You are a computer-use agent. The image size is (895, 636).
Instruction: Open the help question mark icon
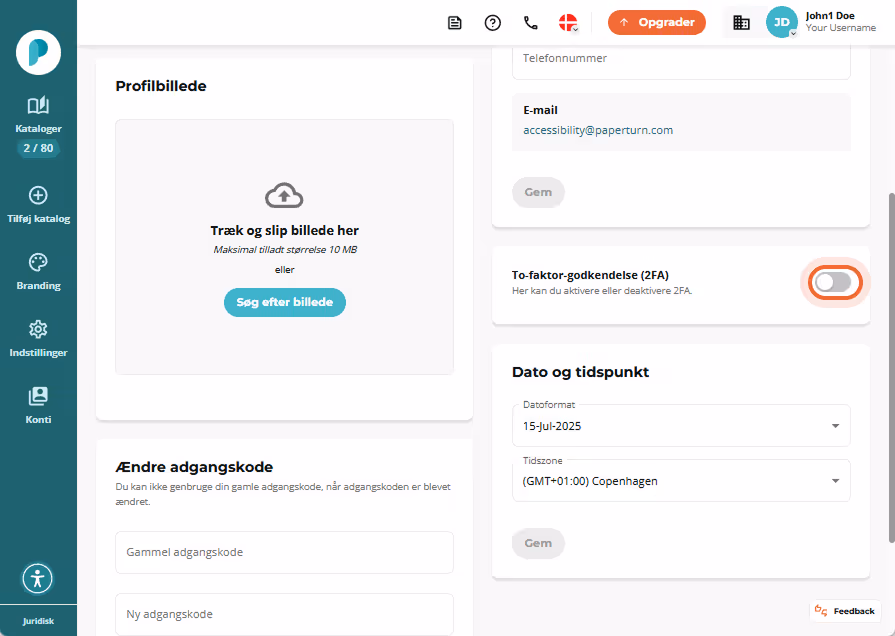pos(493,23)
